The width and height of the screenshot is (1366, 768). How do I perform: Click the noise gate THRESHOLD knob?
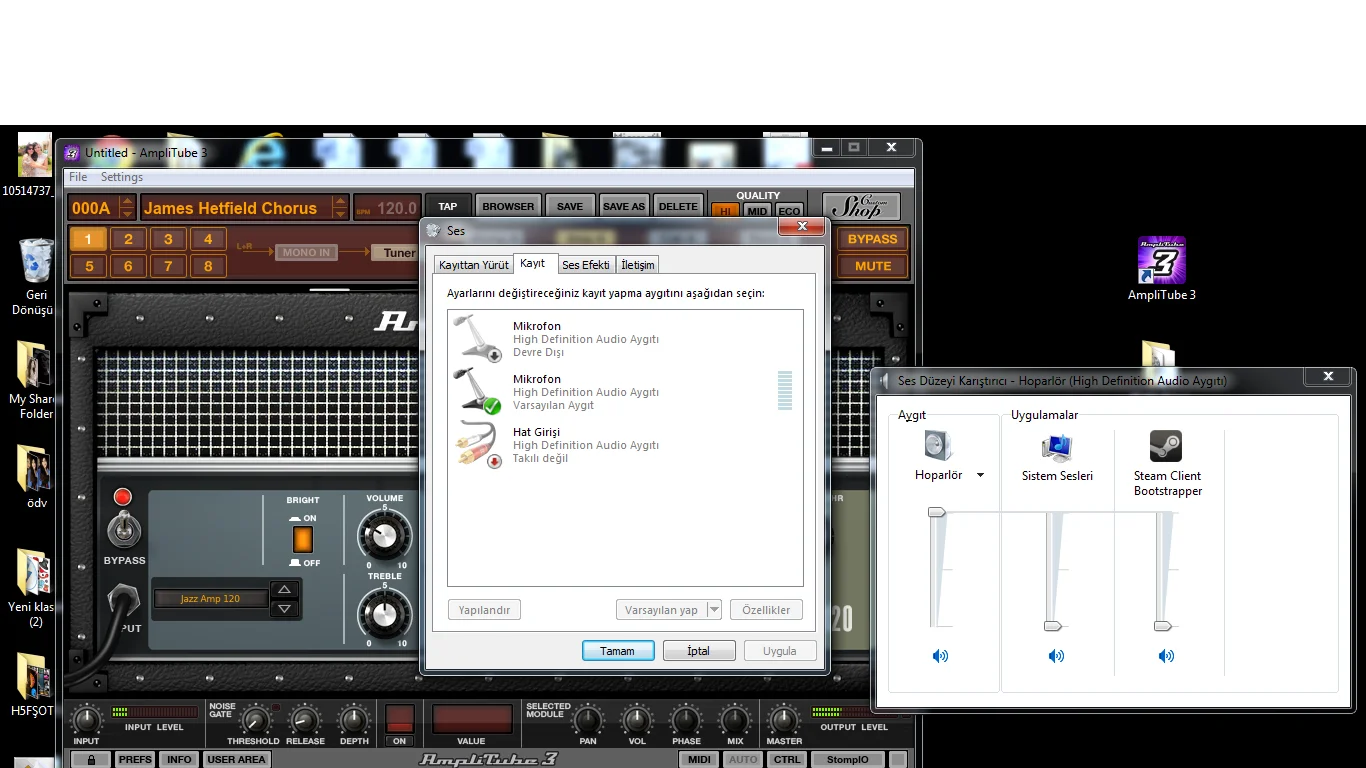(x=255, y=720)
